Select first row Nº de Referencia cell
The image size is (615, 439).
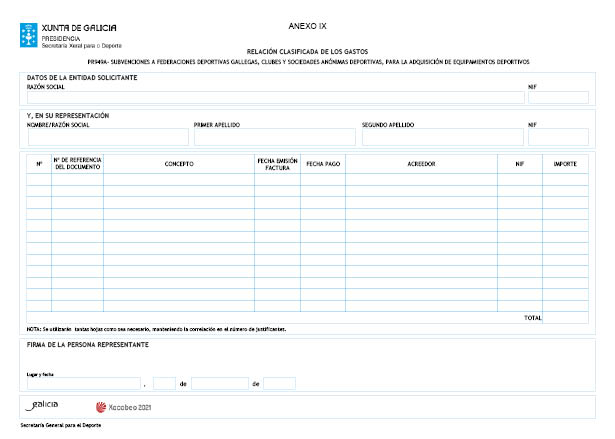[x=77, y=179]
